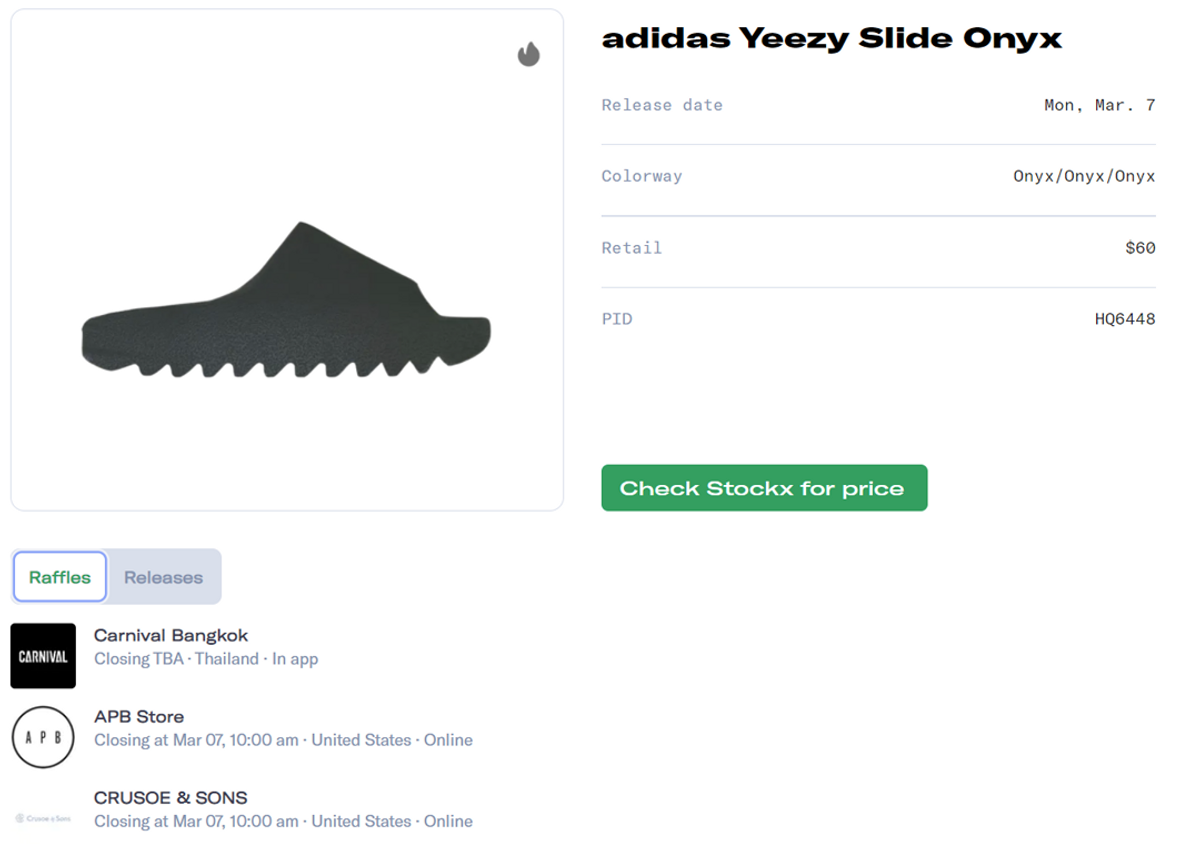This screenshot has height=844, width=1200.
Task: Click the adidas Yeezy Slide Onyx title
Action: click(831, 38)
